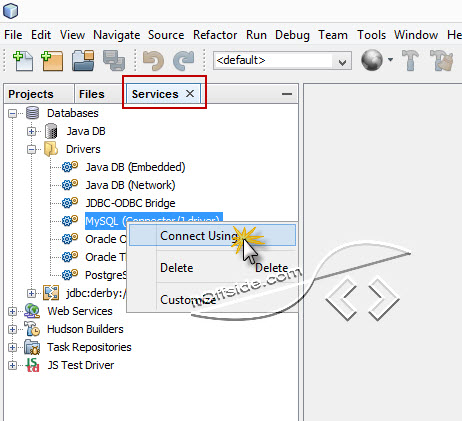Click the globe browser icon in toolbar
The width and height of the screenshot is (462, 421).
(372, 60)
